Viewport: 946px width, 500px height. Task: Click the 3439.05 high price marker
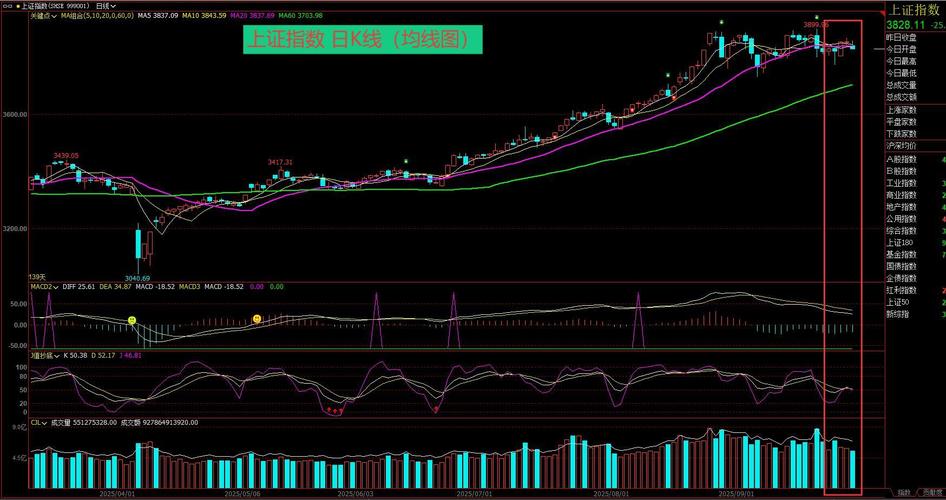click(66, 156)
